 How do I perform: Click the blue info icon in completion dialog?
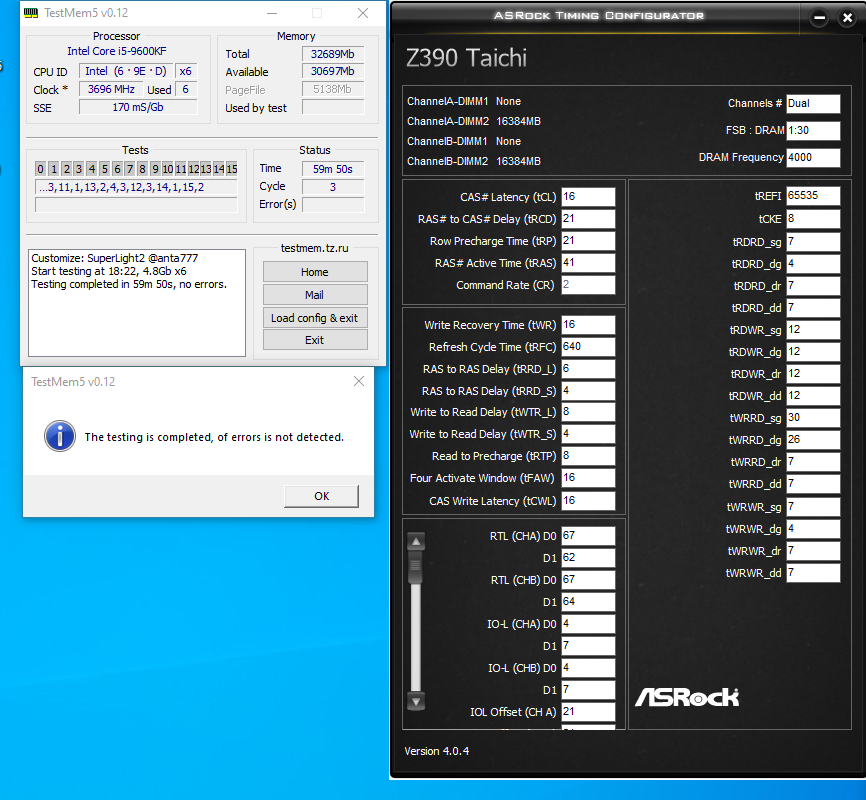[60, 436]
